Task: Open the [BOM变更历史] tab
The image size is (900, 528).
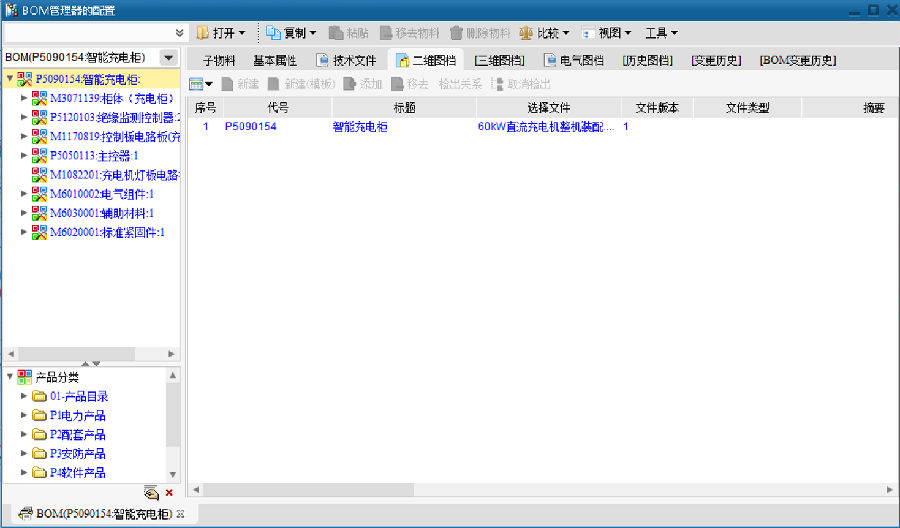Action: (x=798, y=60)
